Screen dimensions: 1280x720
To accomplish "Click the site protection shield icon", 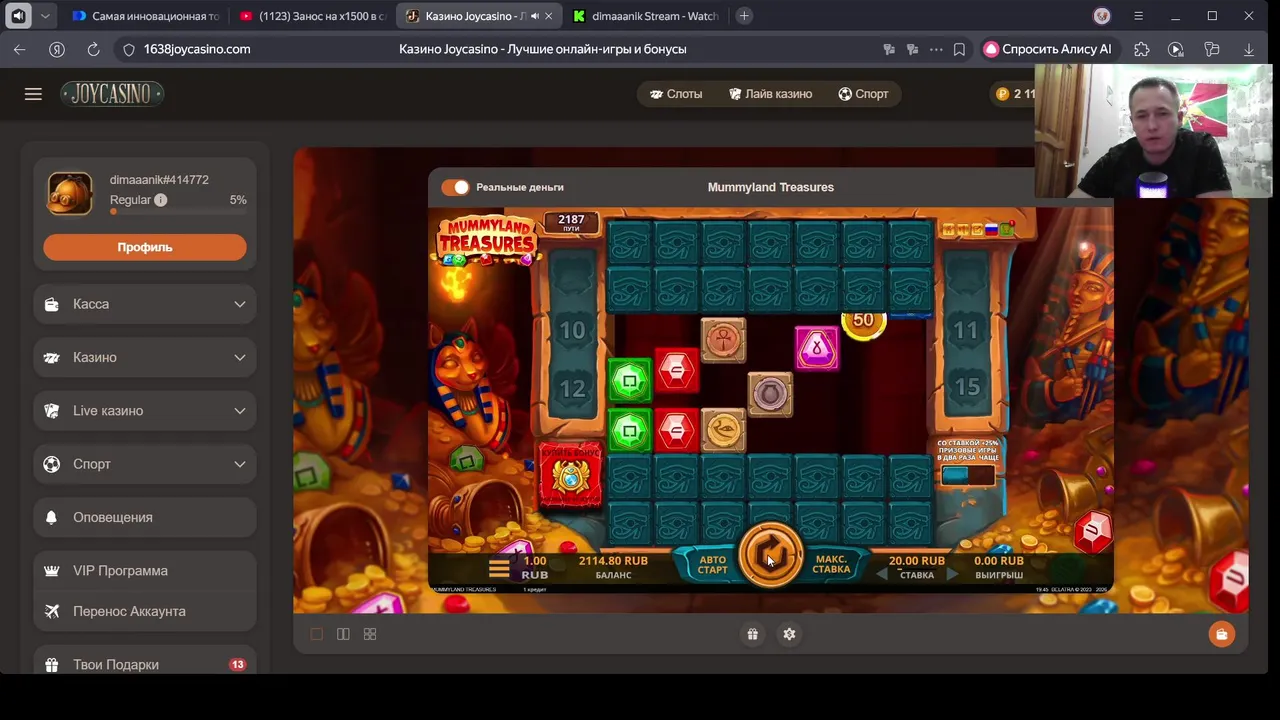I will coord(128,49).
